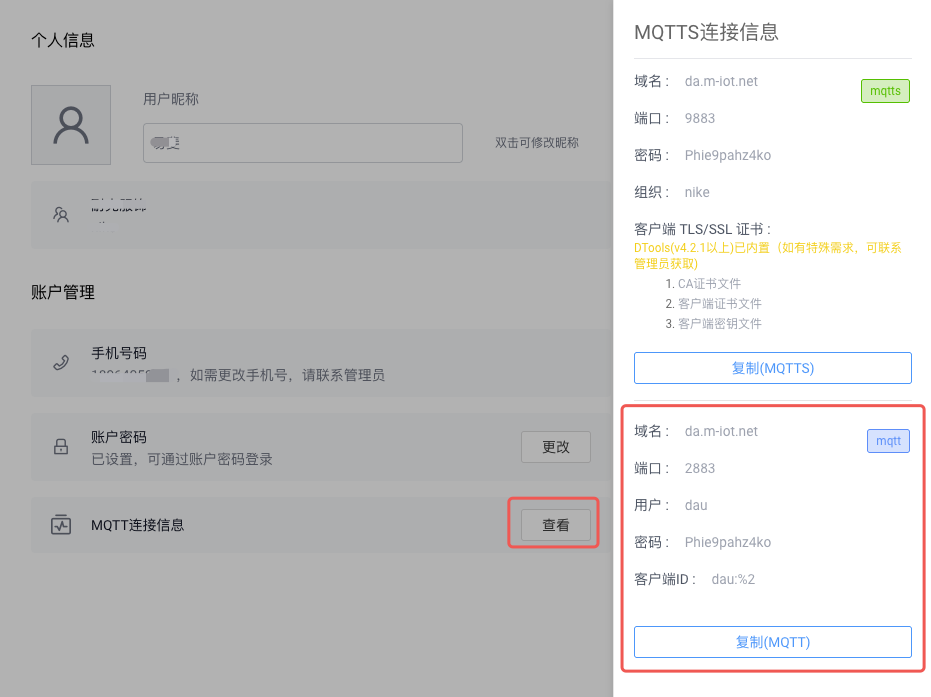Click the MQTT user value dau
The image size is (931, 697).
695,505
